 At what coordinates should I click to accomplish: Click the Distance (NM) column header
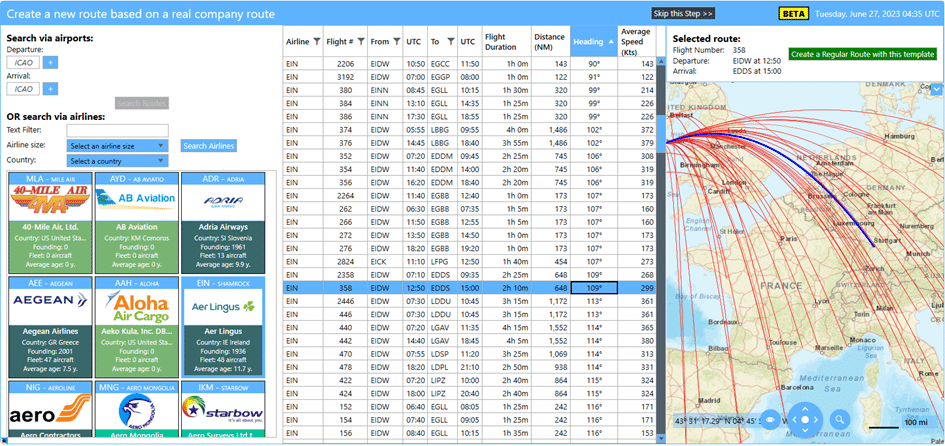(x=549, y=42)
